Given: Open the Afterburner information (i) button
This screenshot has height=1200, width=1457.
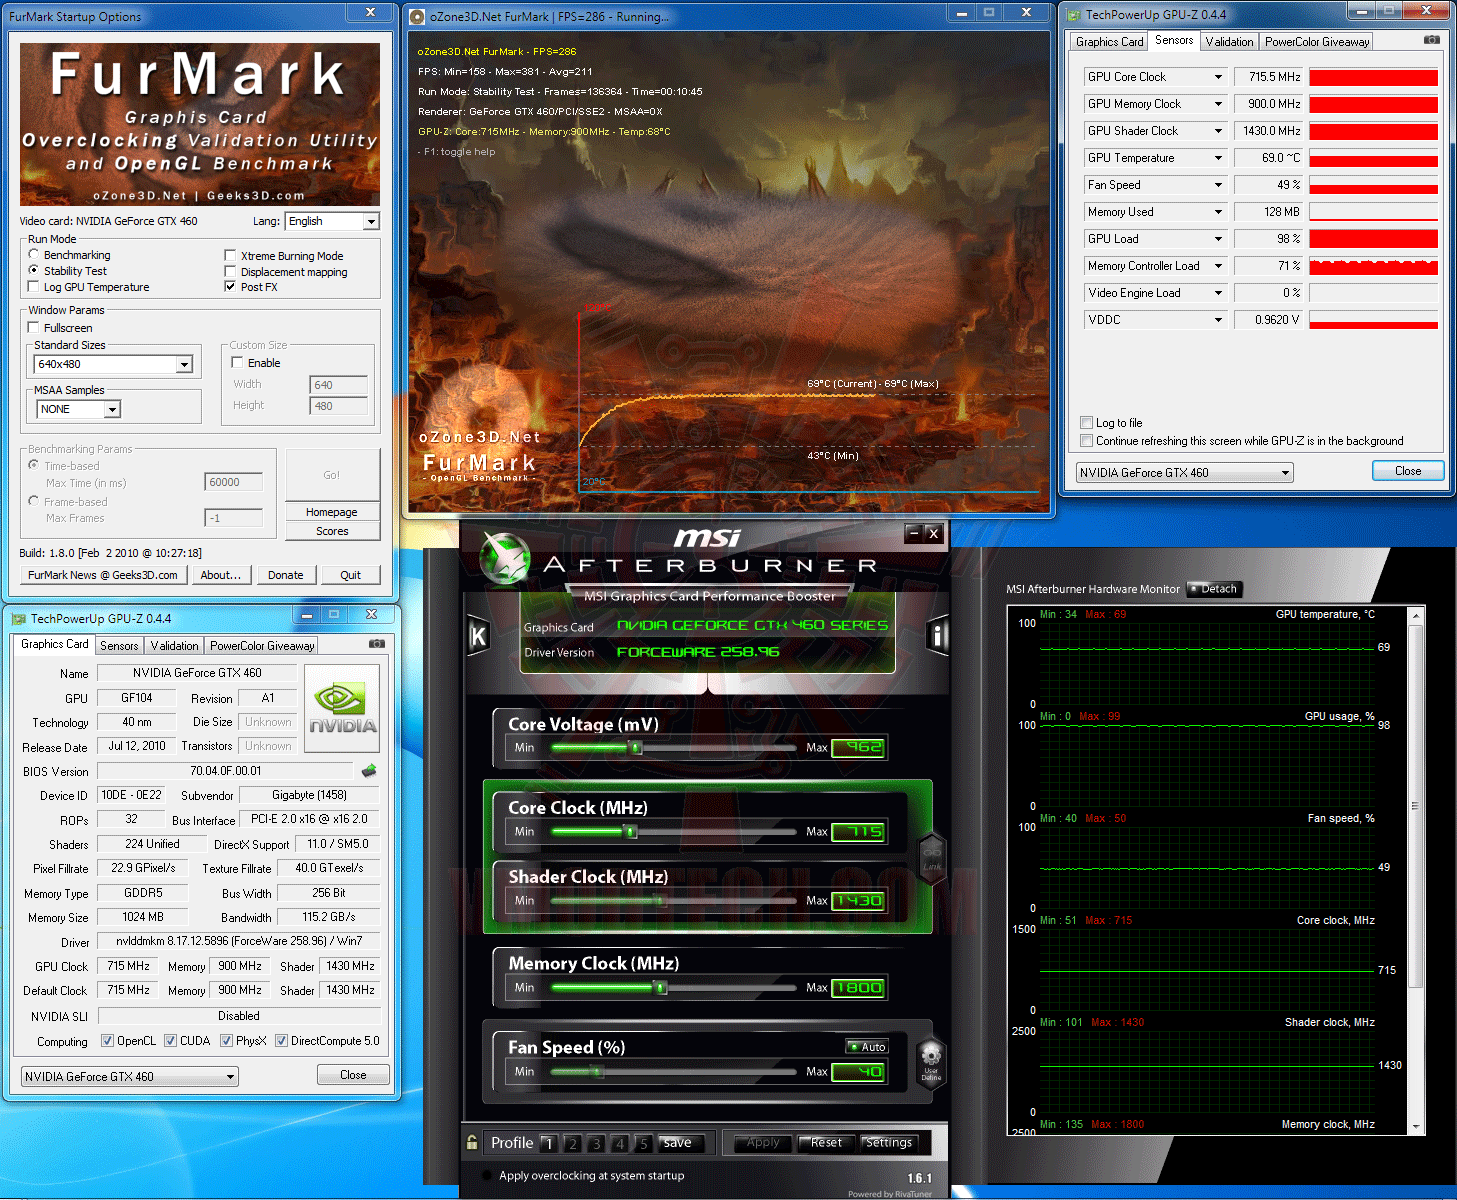Looking at the screenshot, I should (937, 636).
